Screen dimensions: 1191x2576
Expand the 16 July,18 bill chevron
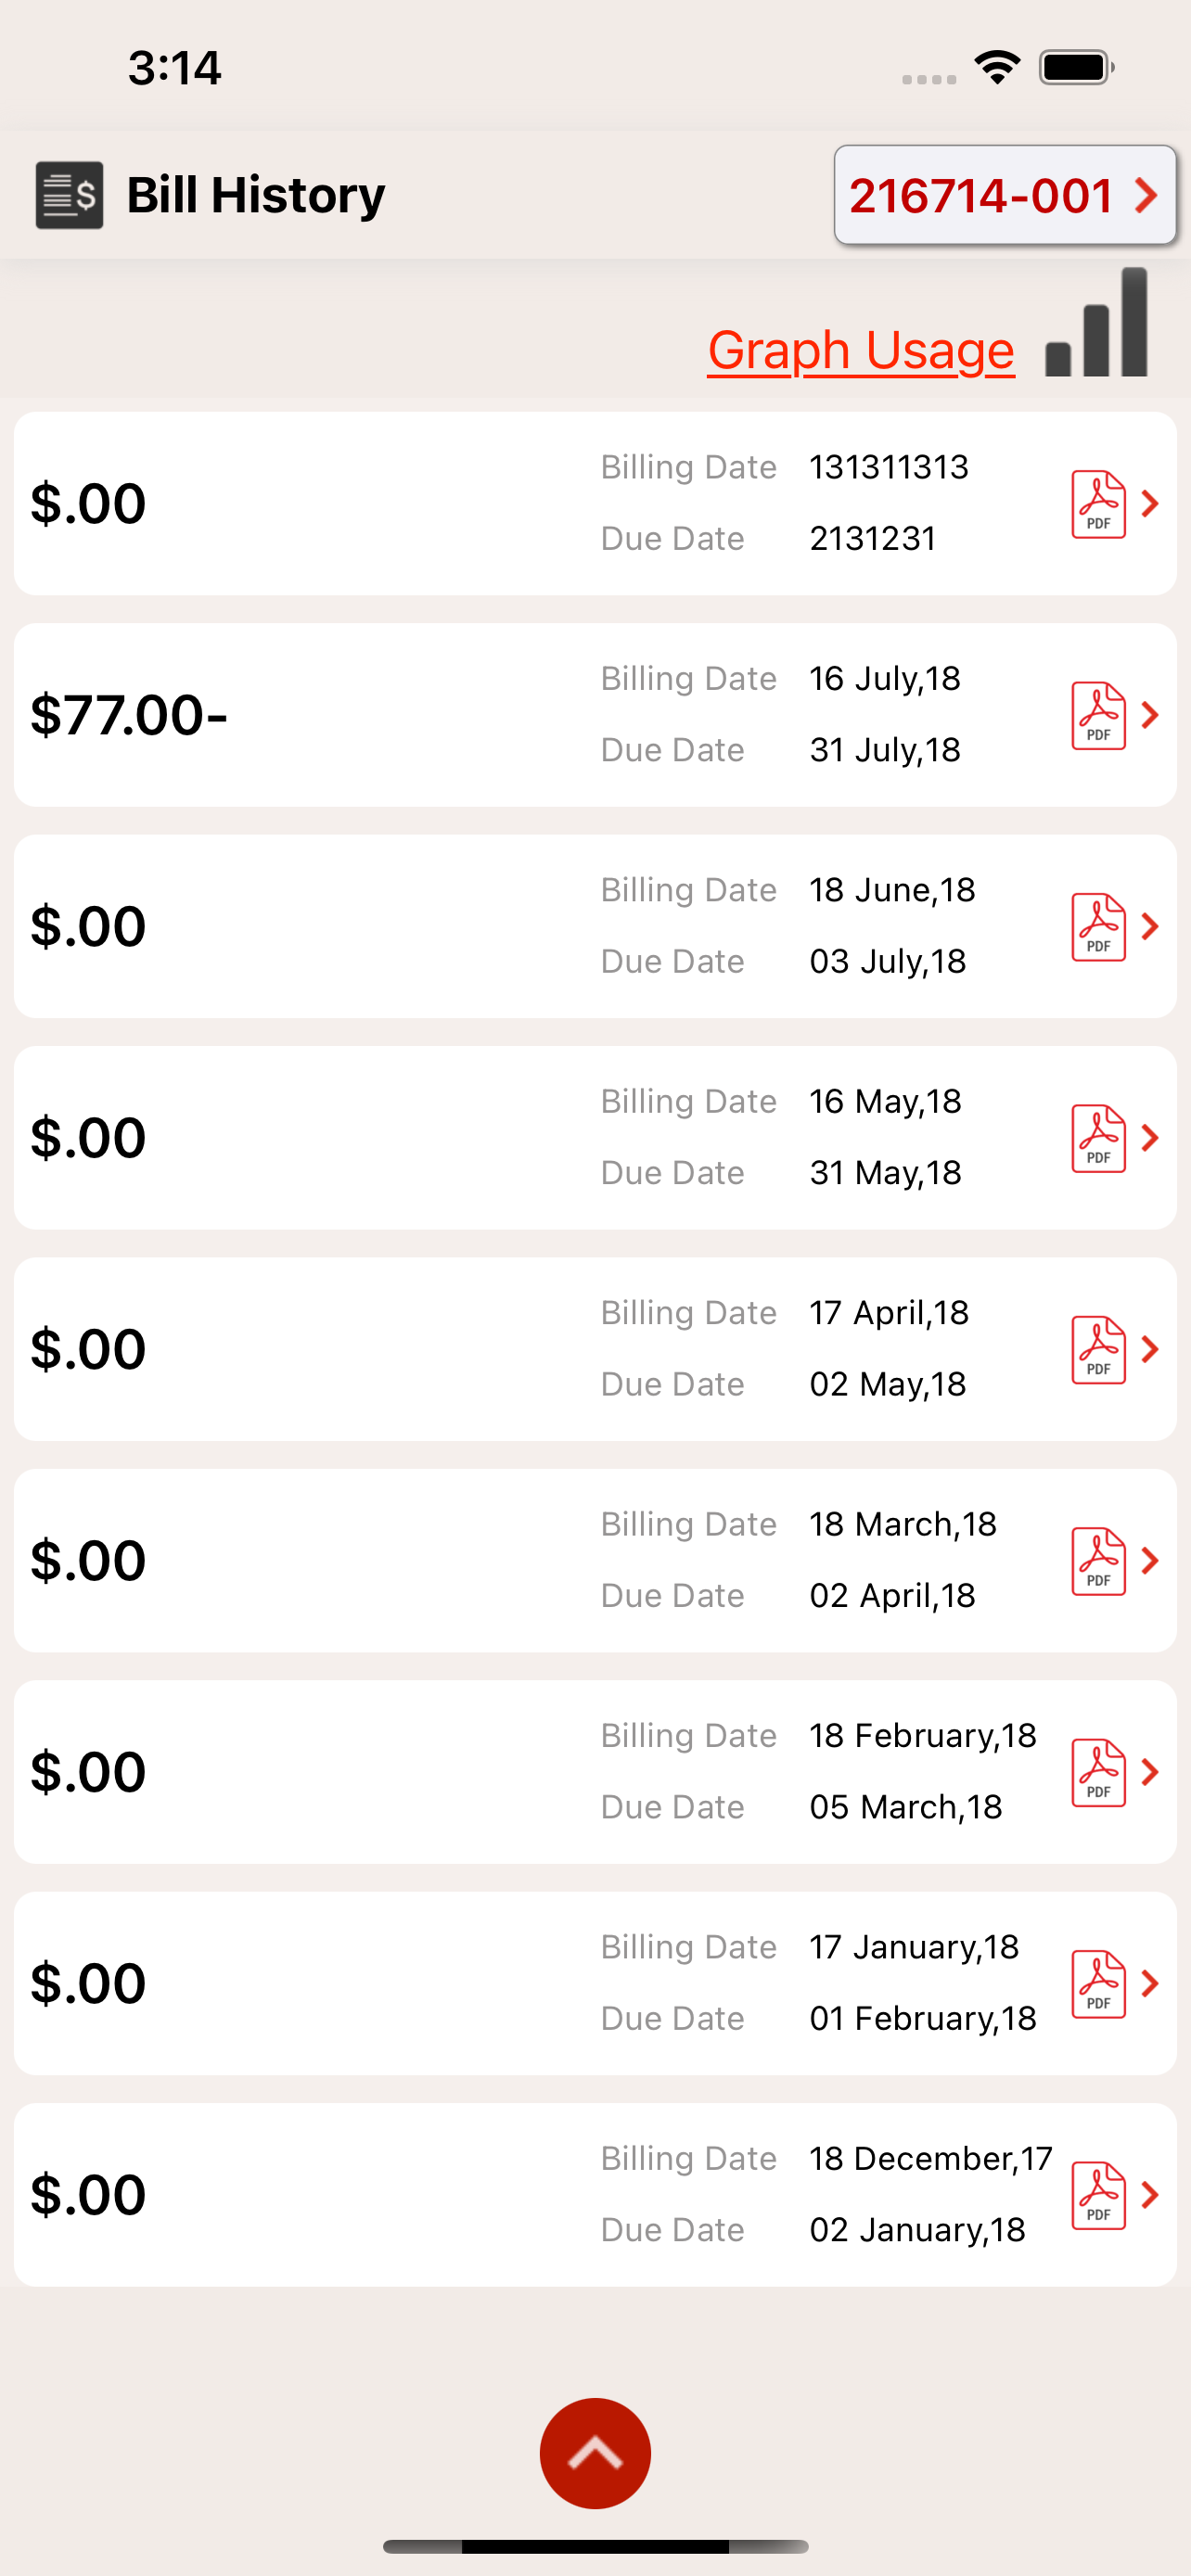click(x=1150, y=716)
